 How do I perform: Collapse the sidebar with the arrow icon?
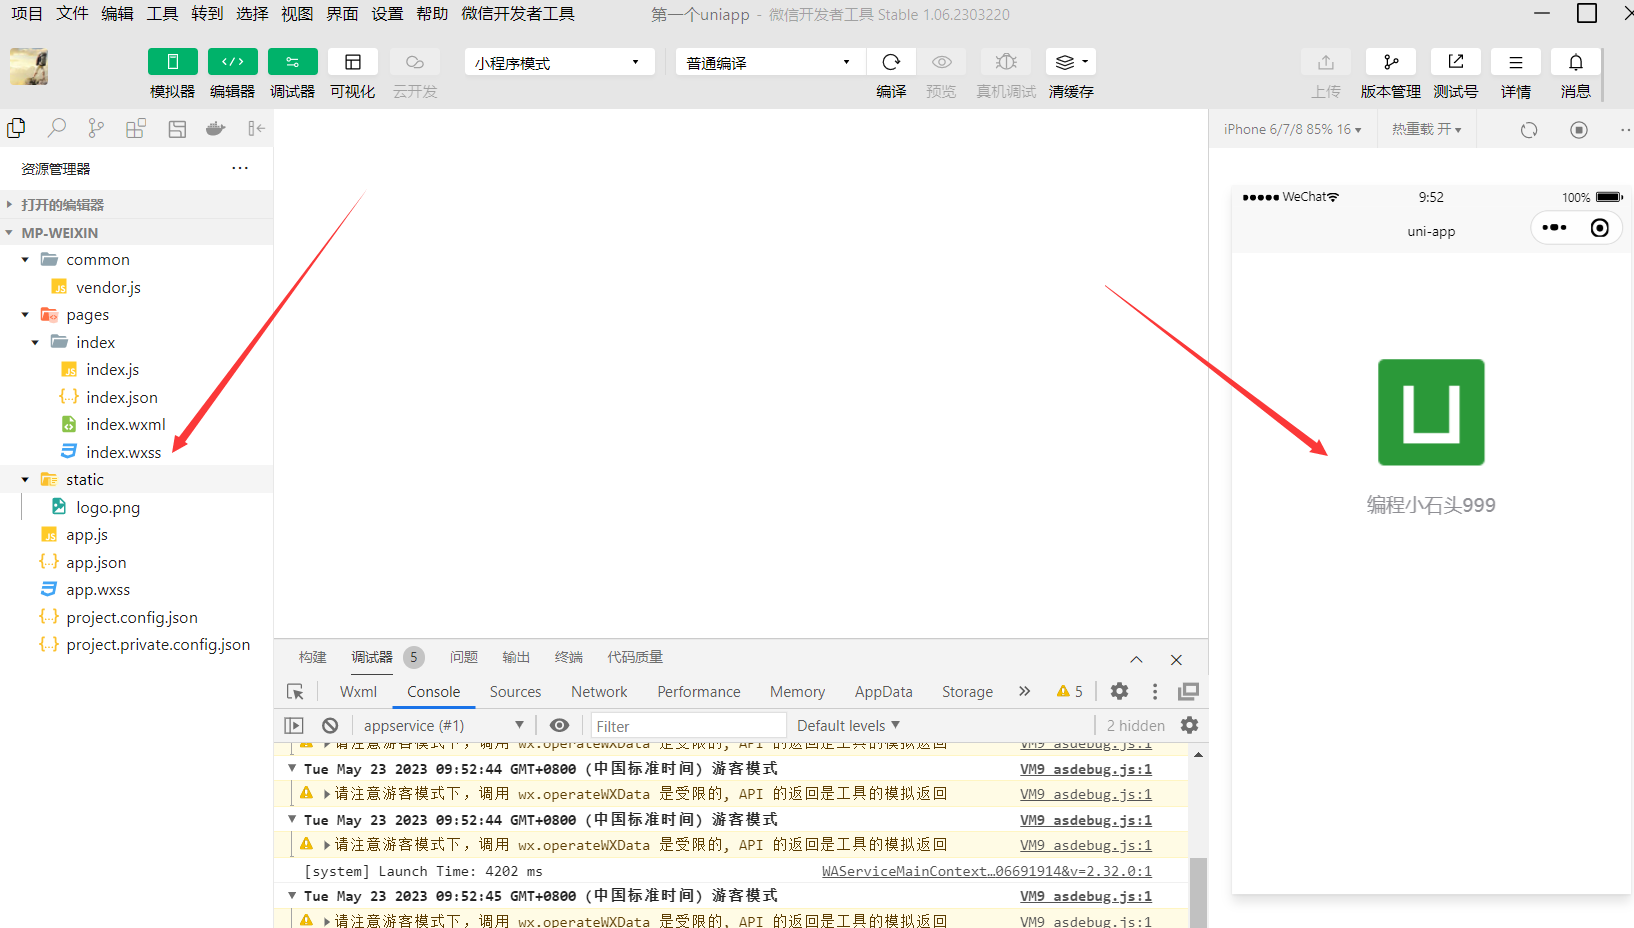click(x=257, y=128)
